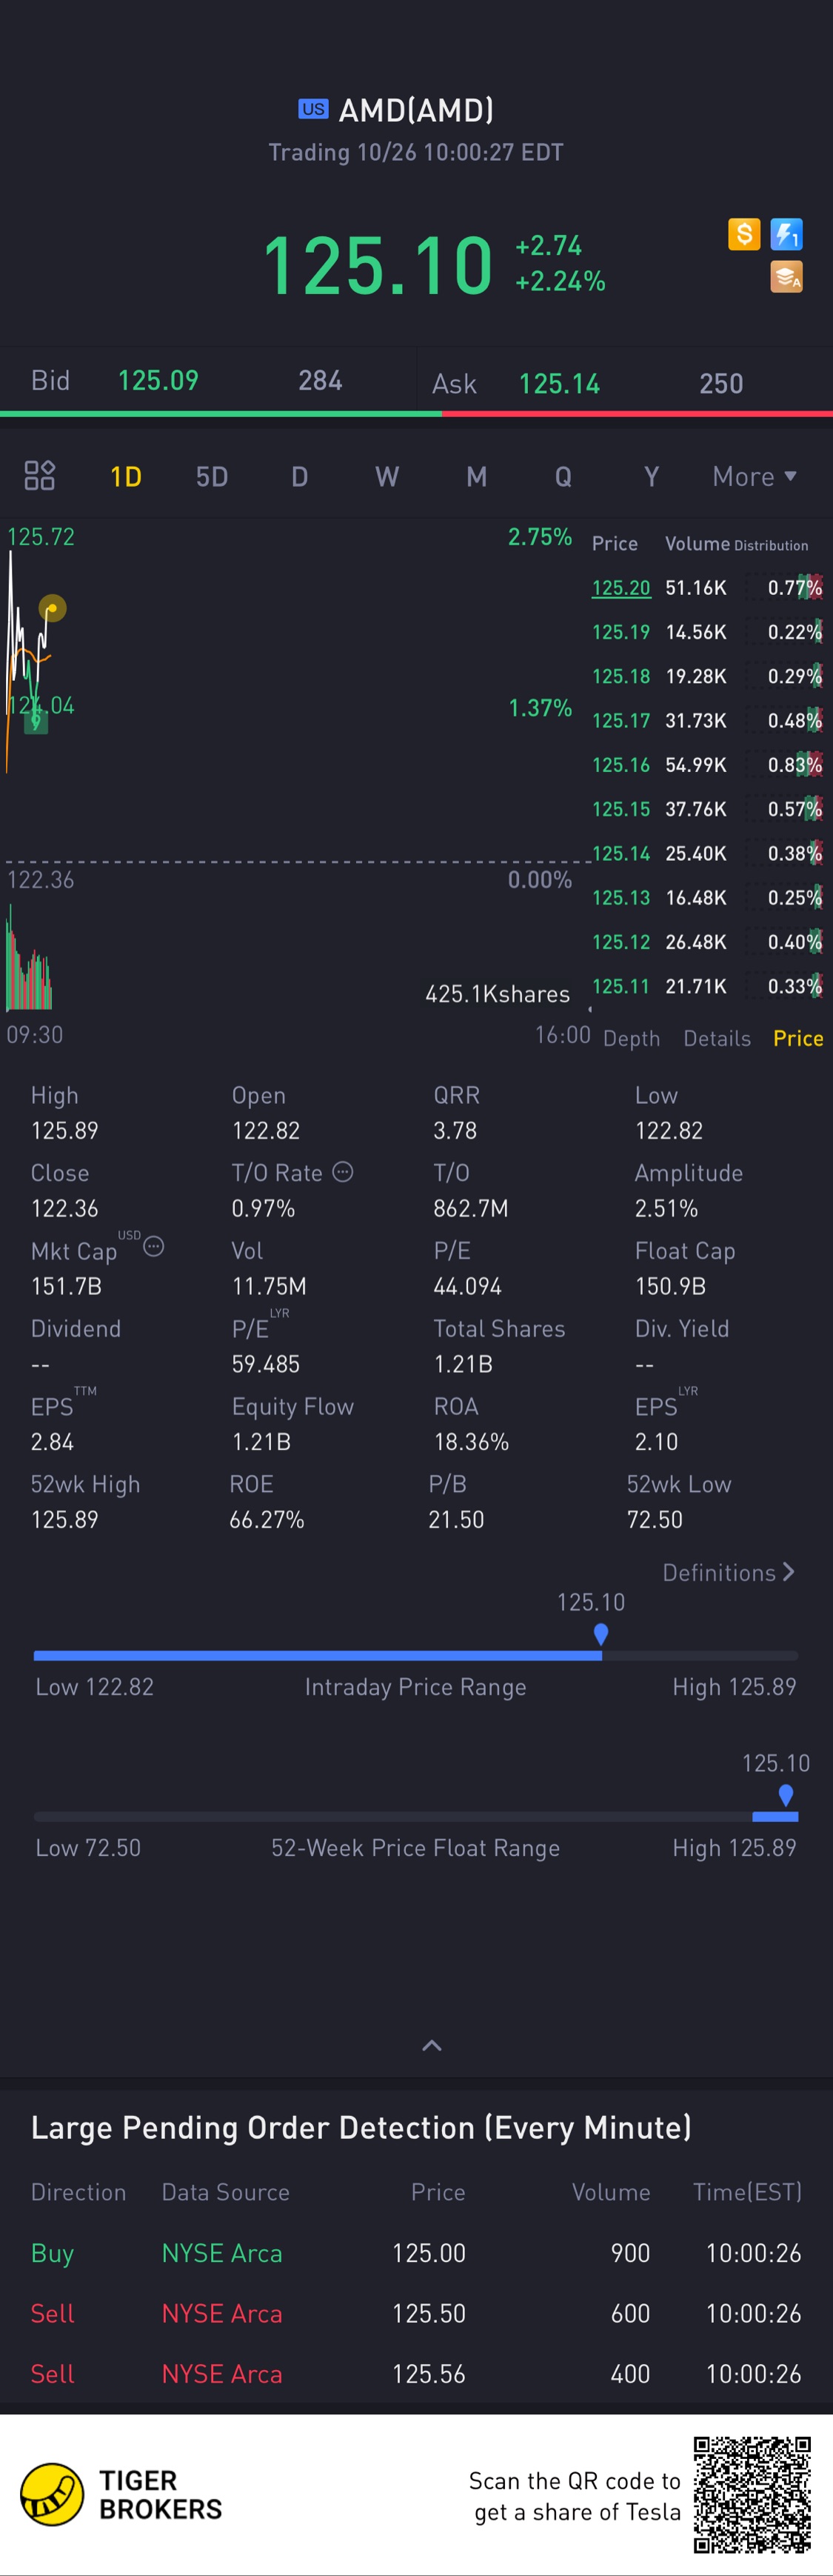Image resolution: width=833 pixels, height=2576 pixels.
Task: Select the 125.15 price distribution row
Action: point(707,809)
